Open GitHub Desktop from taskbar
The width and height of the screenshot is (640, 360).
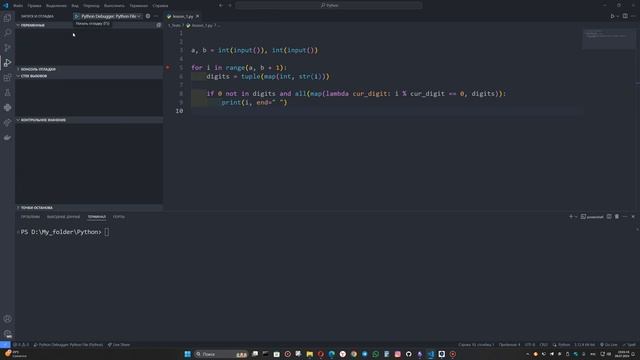click(x=409, y=354)
